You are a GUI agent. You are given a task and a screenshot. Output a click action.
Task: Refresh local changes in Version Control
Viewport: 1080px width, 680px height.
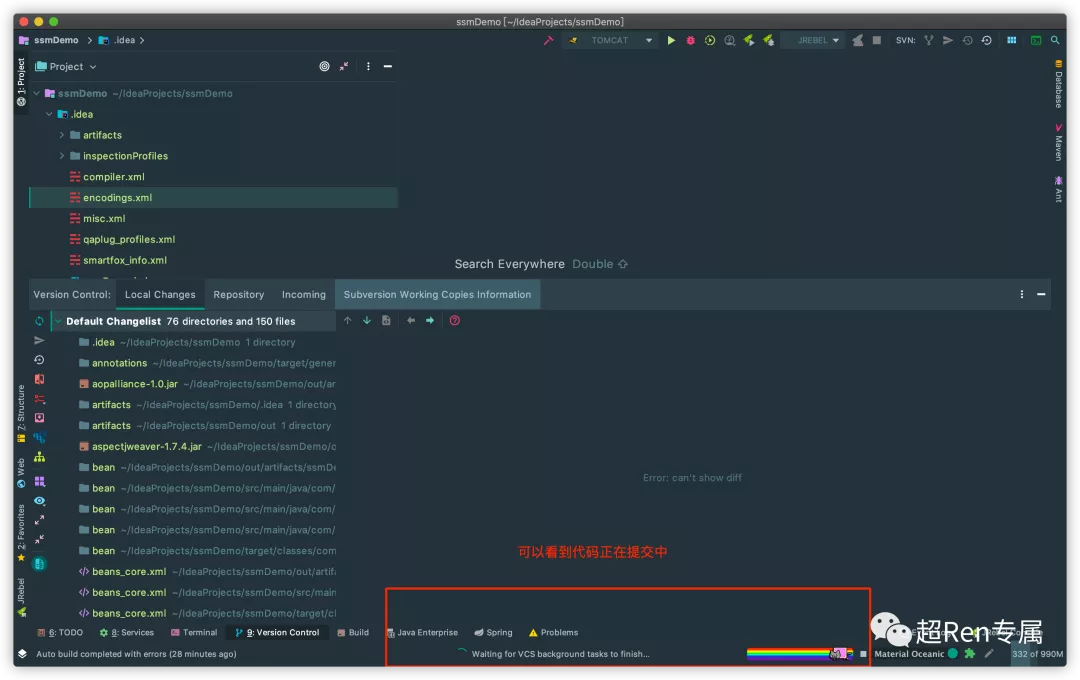[39, 321]
